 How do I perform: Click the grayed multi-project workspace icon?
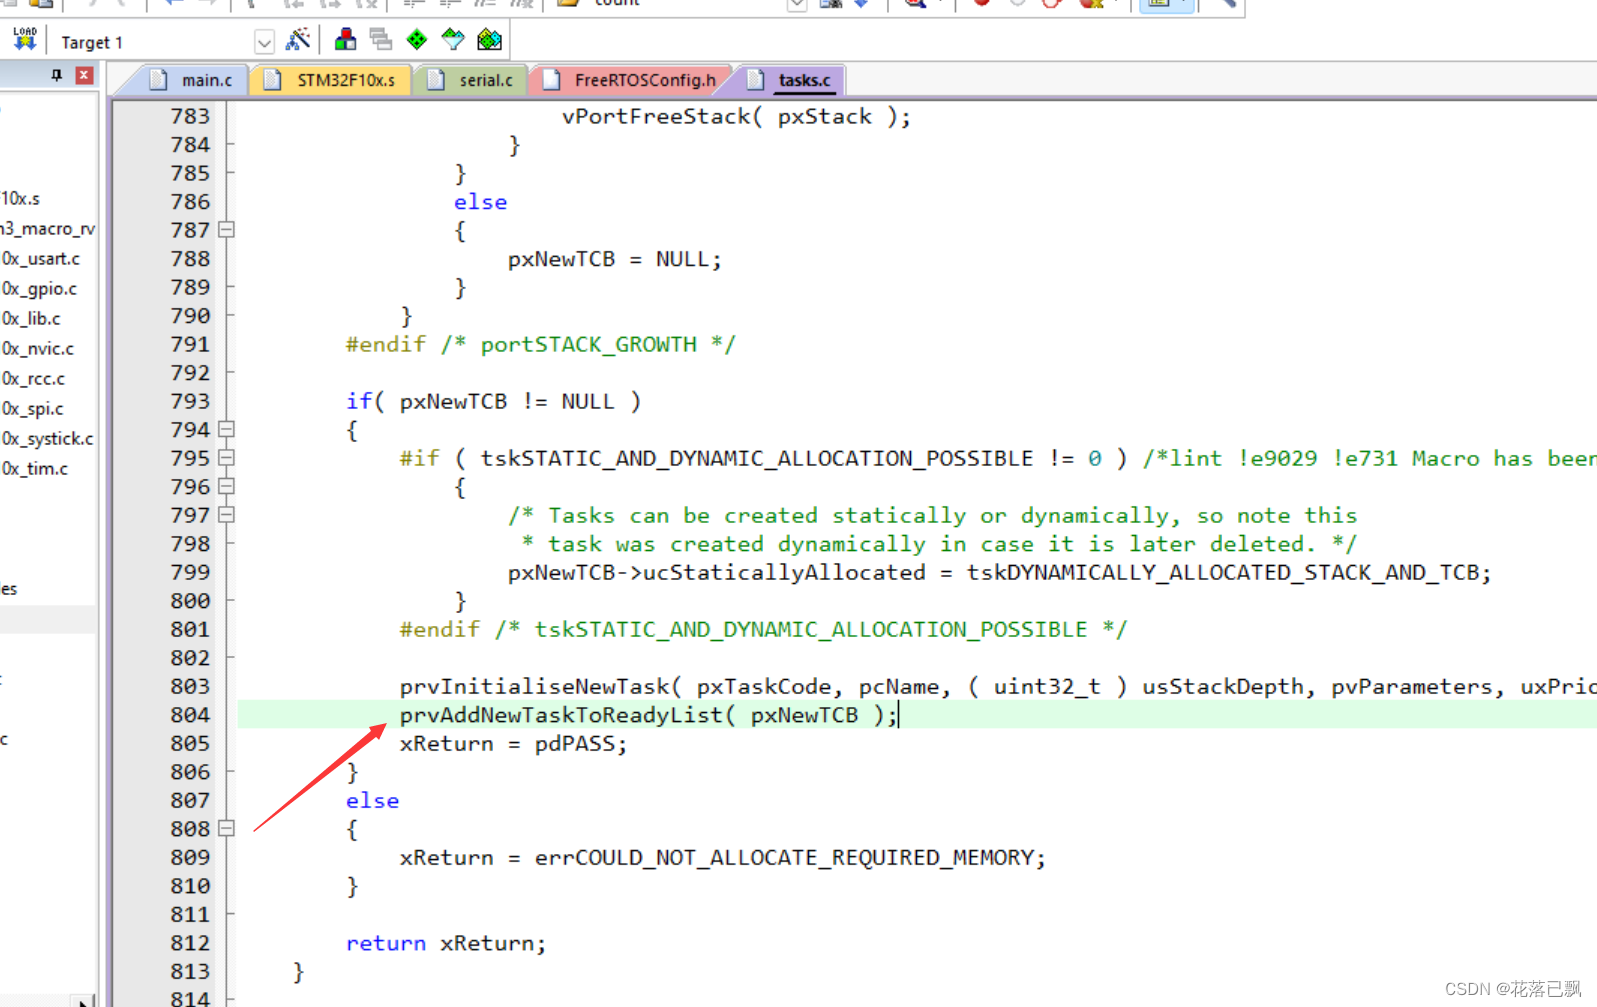381,40
